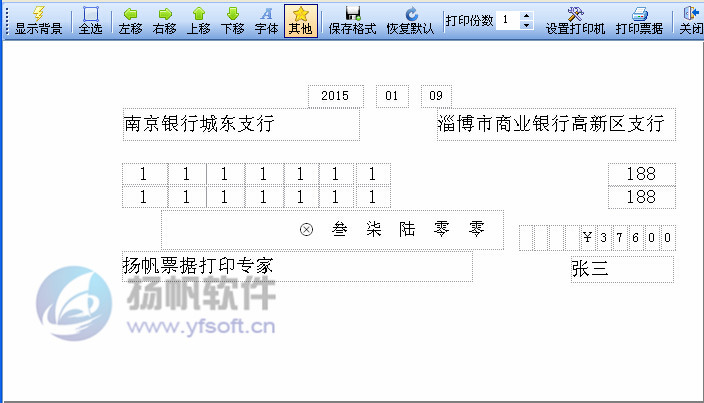Open the 字体 font settings
This screenshot has width=704, height=403.
tap(266, 20)
